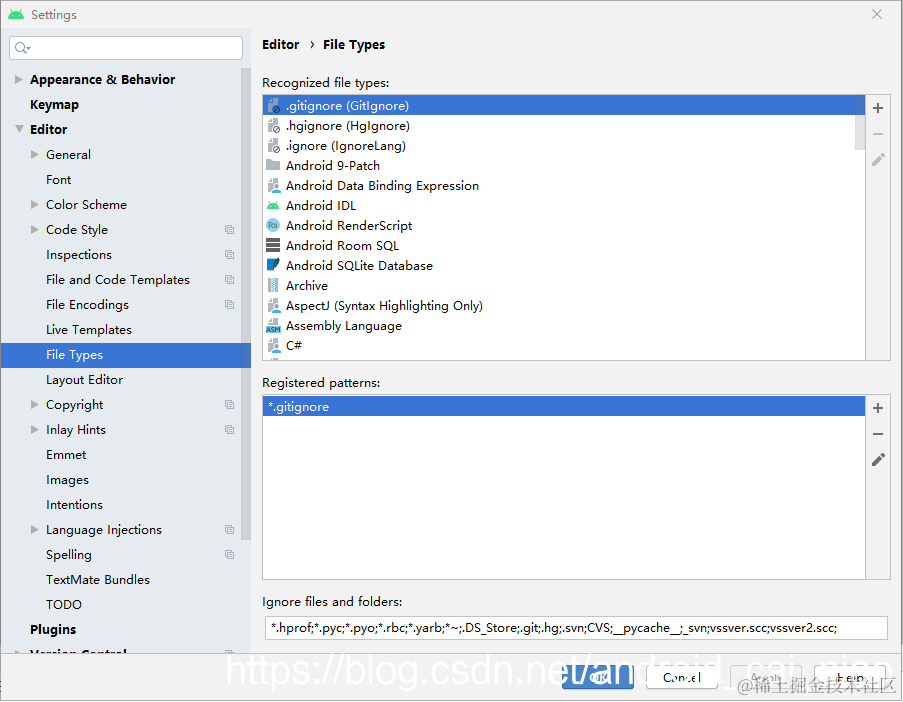Click the Spelling per-project icon
This screenshot has height=702, width=903.
click(x=229, y=555)
